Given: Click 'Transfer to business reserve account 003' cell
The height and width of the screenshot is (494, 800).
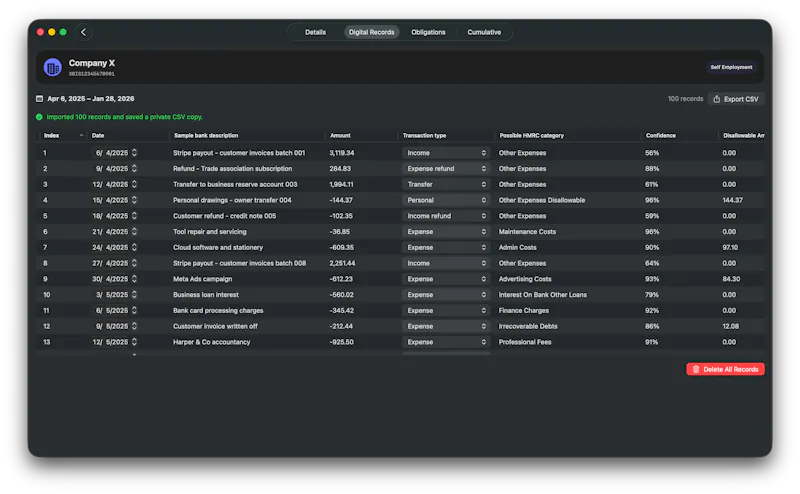Looking at the screenshot, I should pyautogui.click(x=235, y=184).
